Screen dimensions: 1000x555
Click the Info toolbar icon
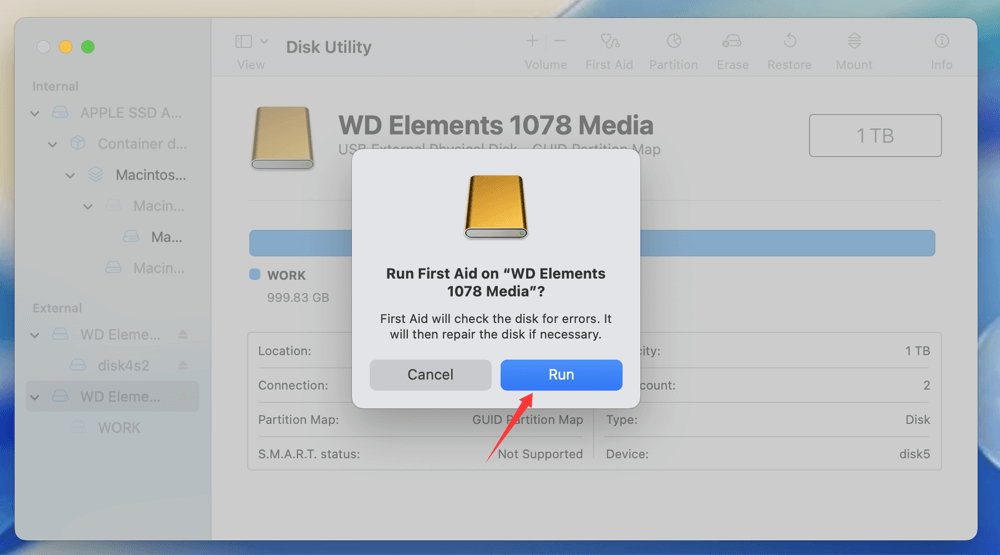(941, 41)
